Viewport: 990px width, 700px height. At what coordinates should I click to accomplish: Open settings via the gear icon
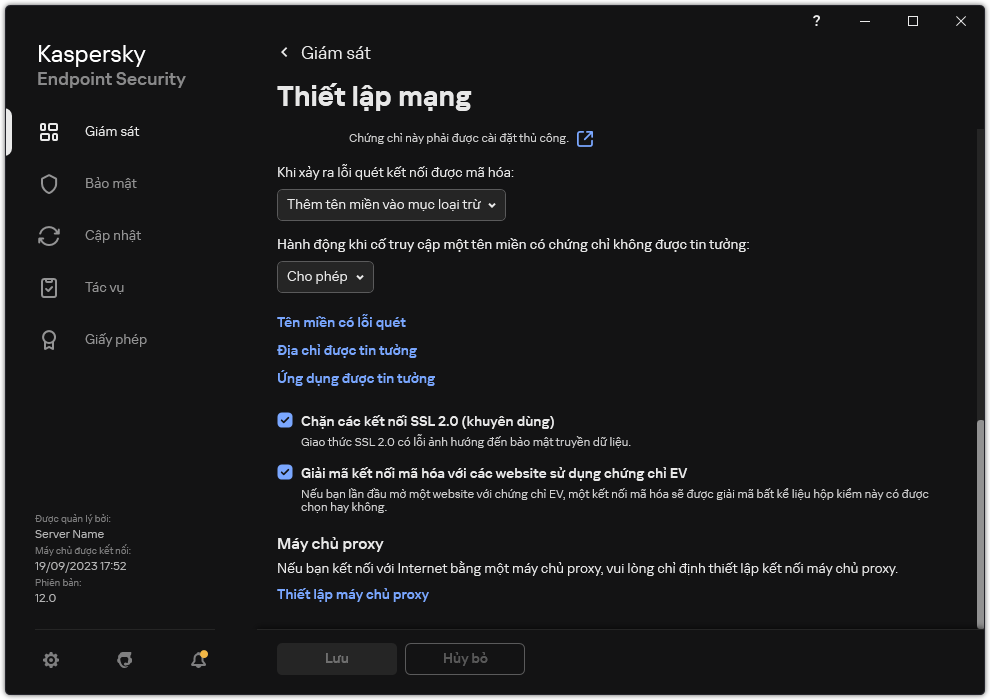(51, 660)
